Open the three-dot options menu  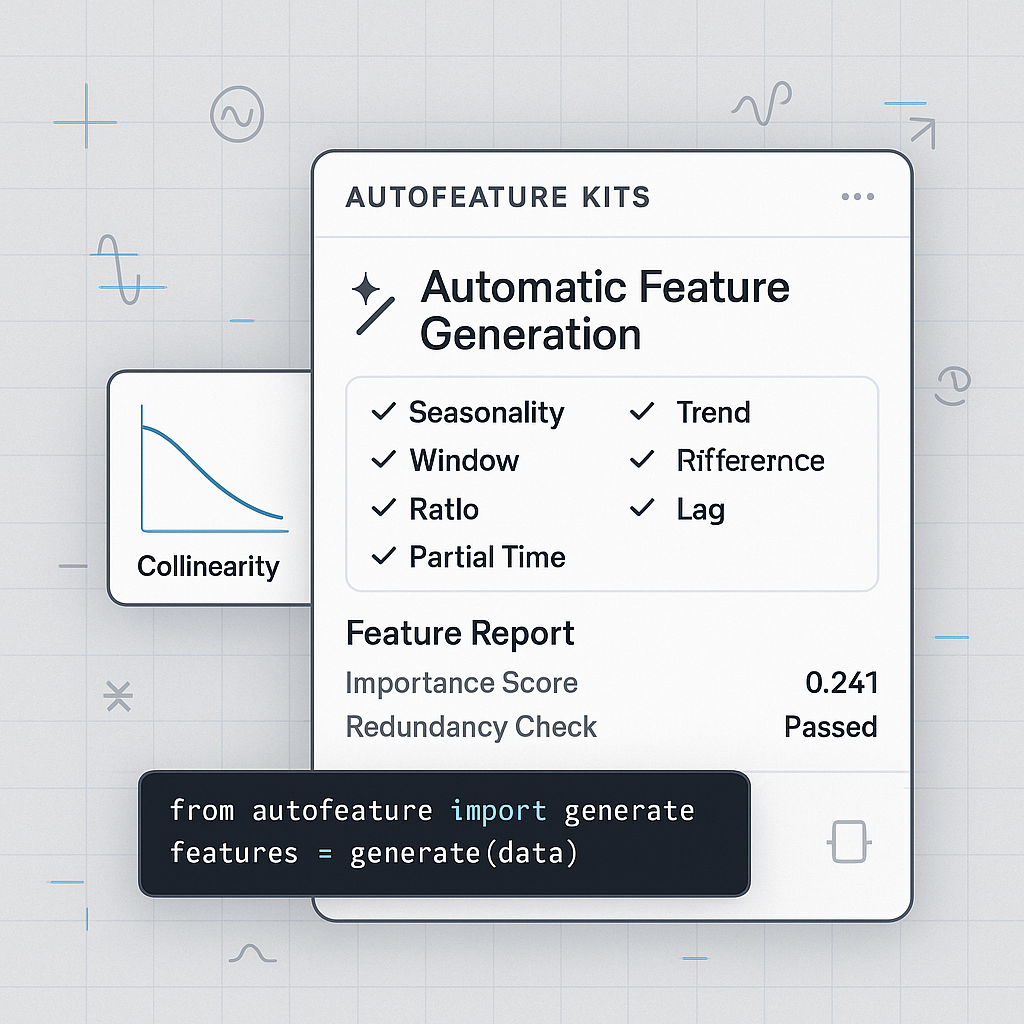tap(857, 197)
